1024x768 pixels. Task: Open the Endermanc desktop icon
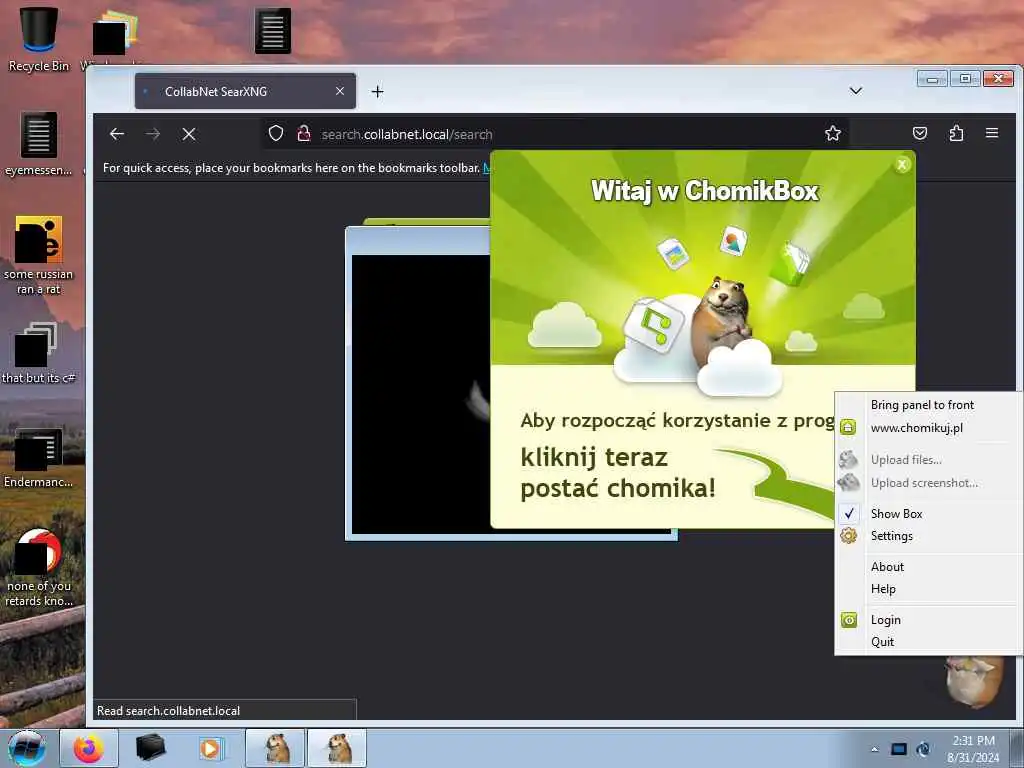click(x=39, y=457)
